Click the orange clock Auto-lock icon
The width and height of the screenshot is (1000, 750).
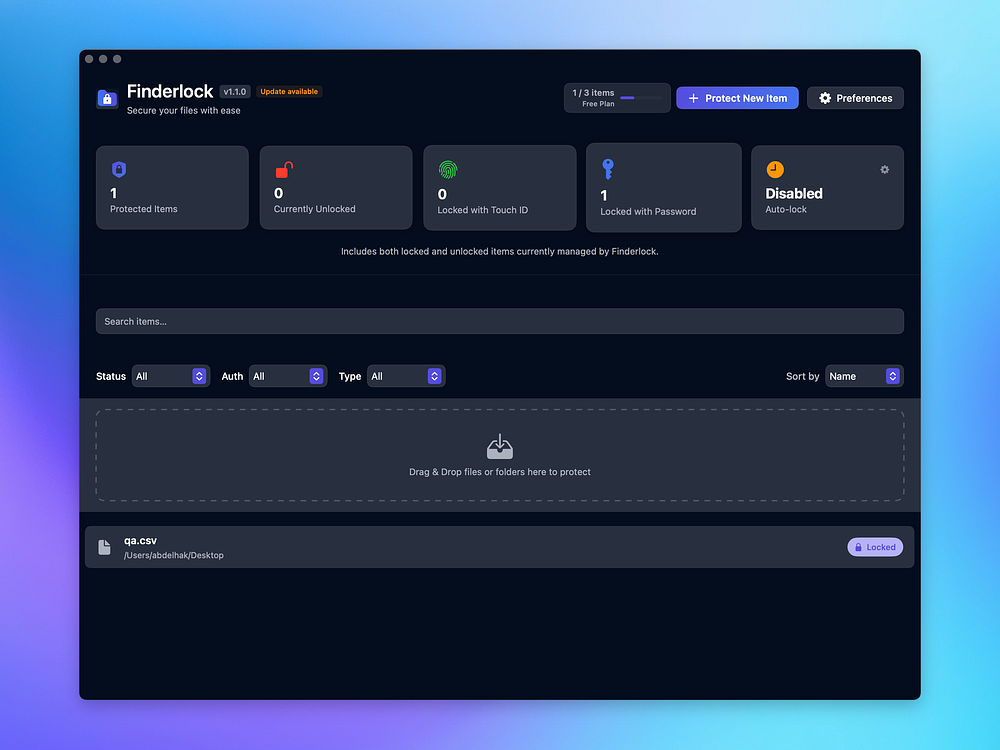pos(775,170)
